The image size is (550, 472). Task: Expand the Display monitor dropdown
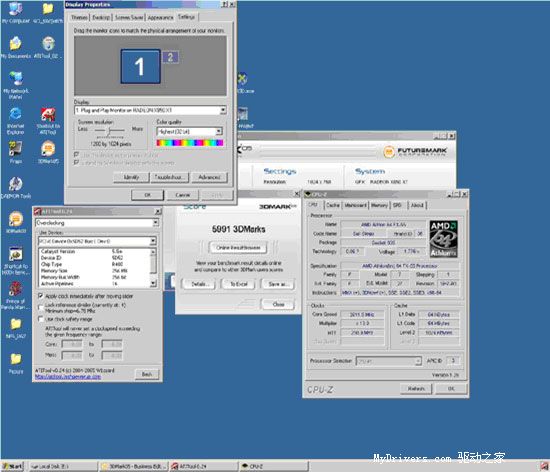pyautogui.click(x=223, y=110)
